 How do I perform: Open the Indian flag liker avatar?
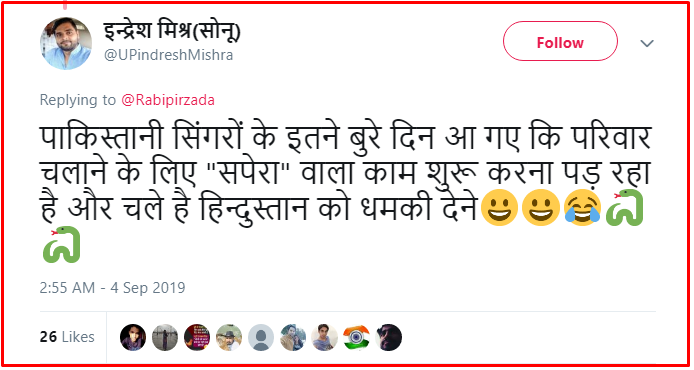pos(356,338)
